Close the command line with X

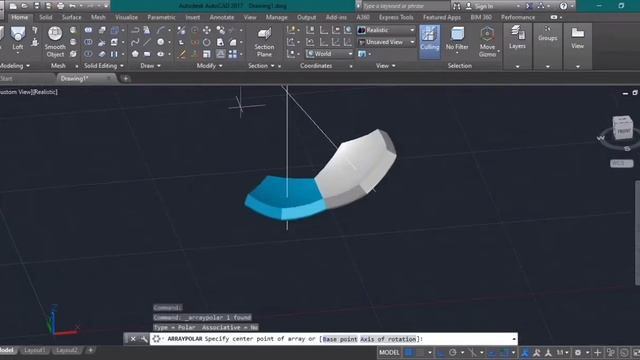tap(133, 339)
